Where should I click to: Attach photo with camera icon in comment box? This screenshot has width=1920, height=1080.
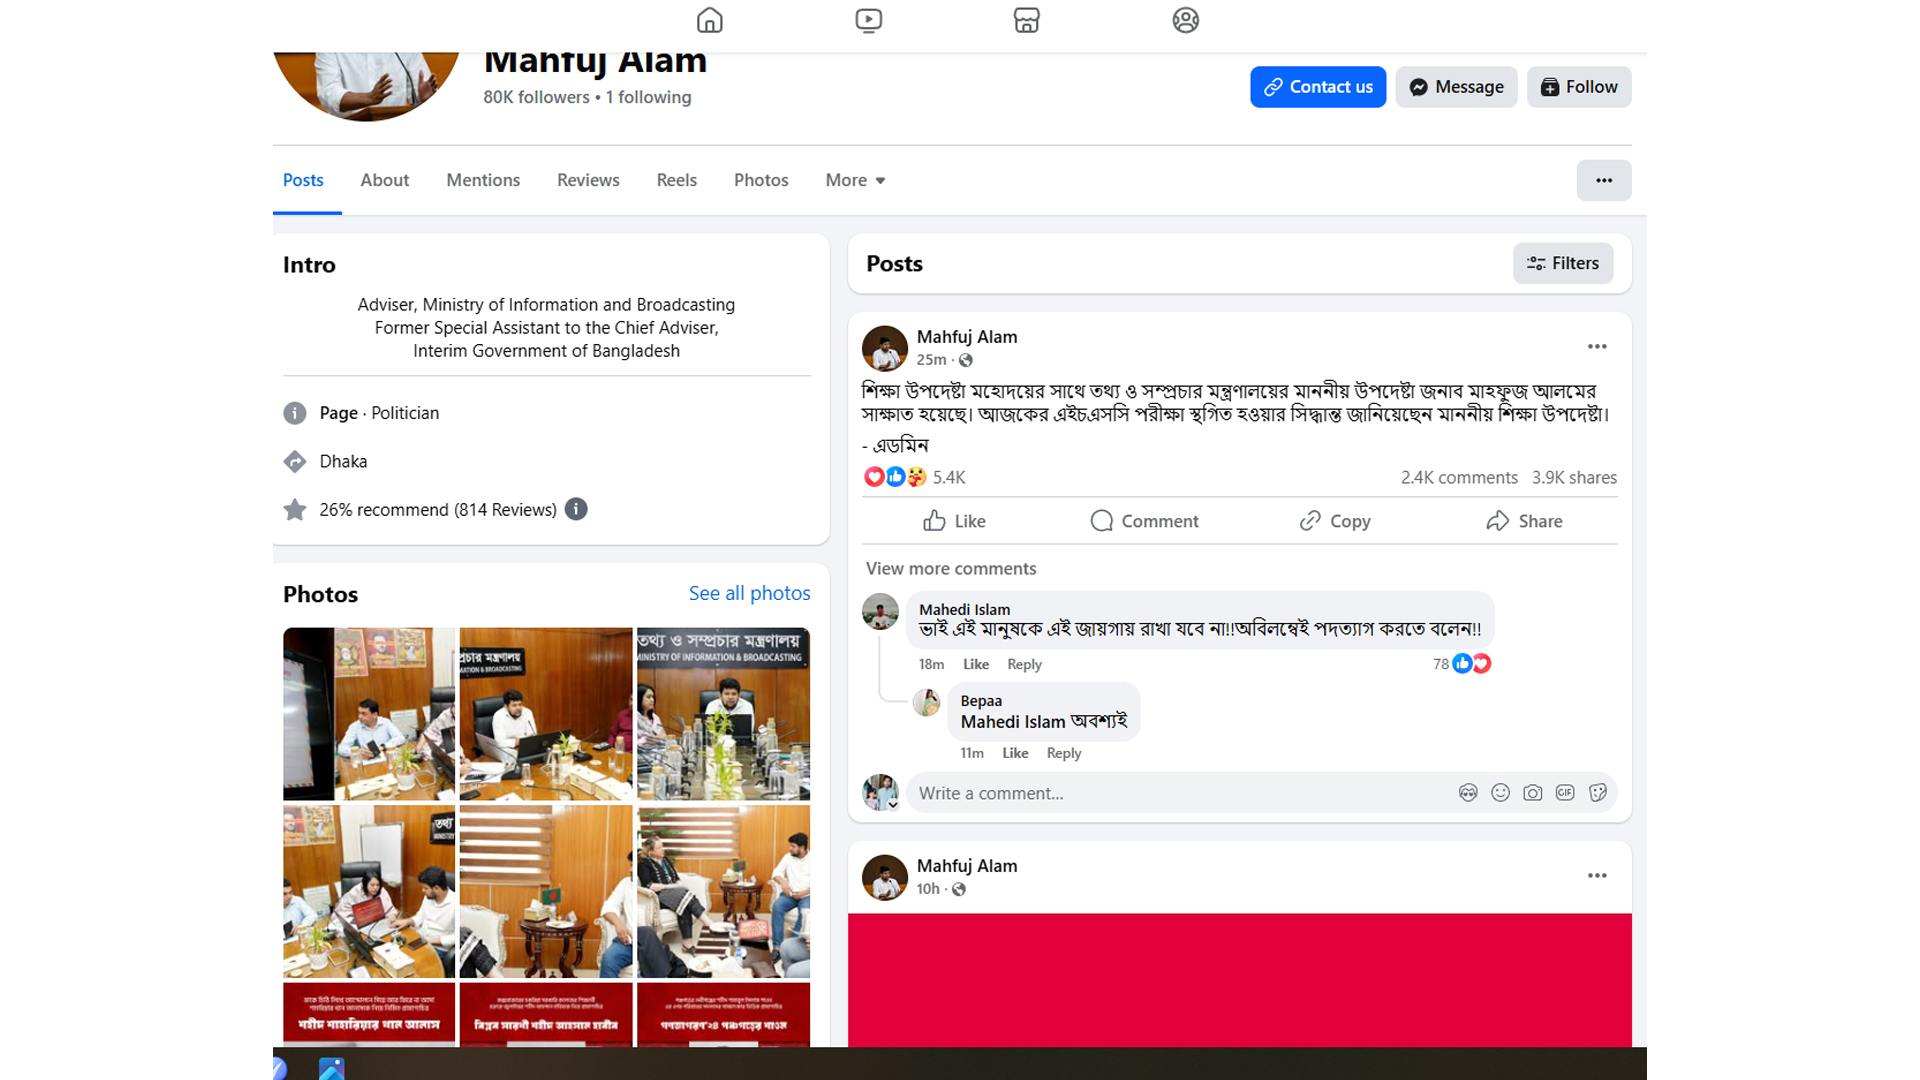tap(1532, 793)
